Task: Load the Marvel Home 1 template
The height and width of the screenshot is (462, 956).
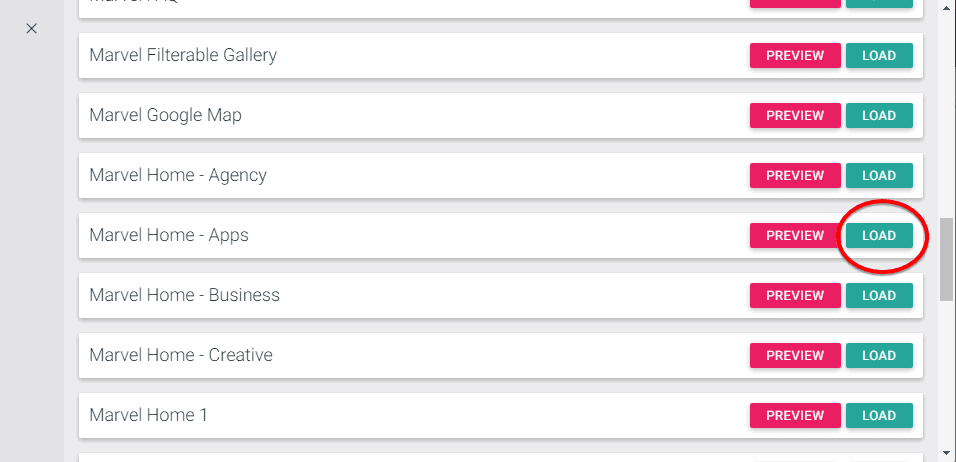Action: coord(879,416)
